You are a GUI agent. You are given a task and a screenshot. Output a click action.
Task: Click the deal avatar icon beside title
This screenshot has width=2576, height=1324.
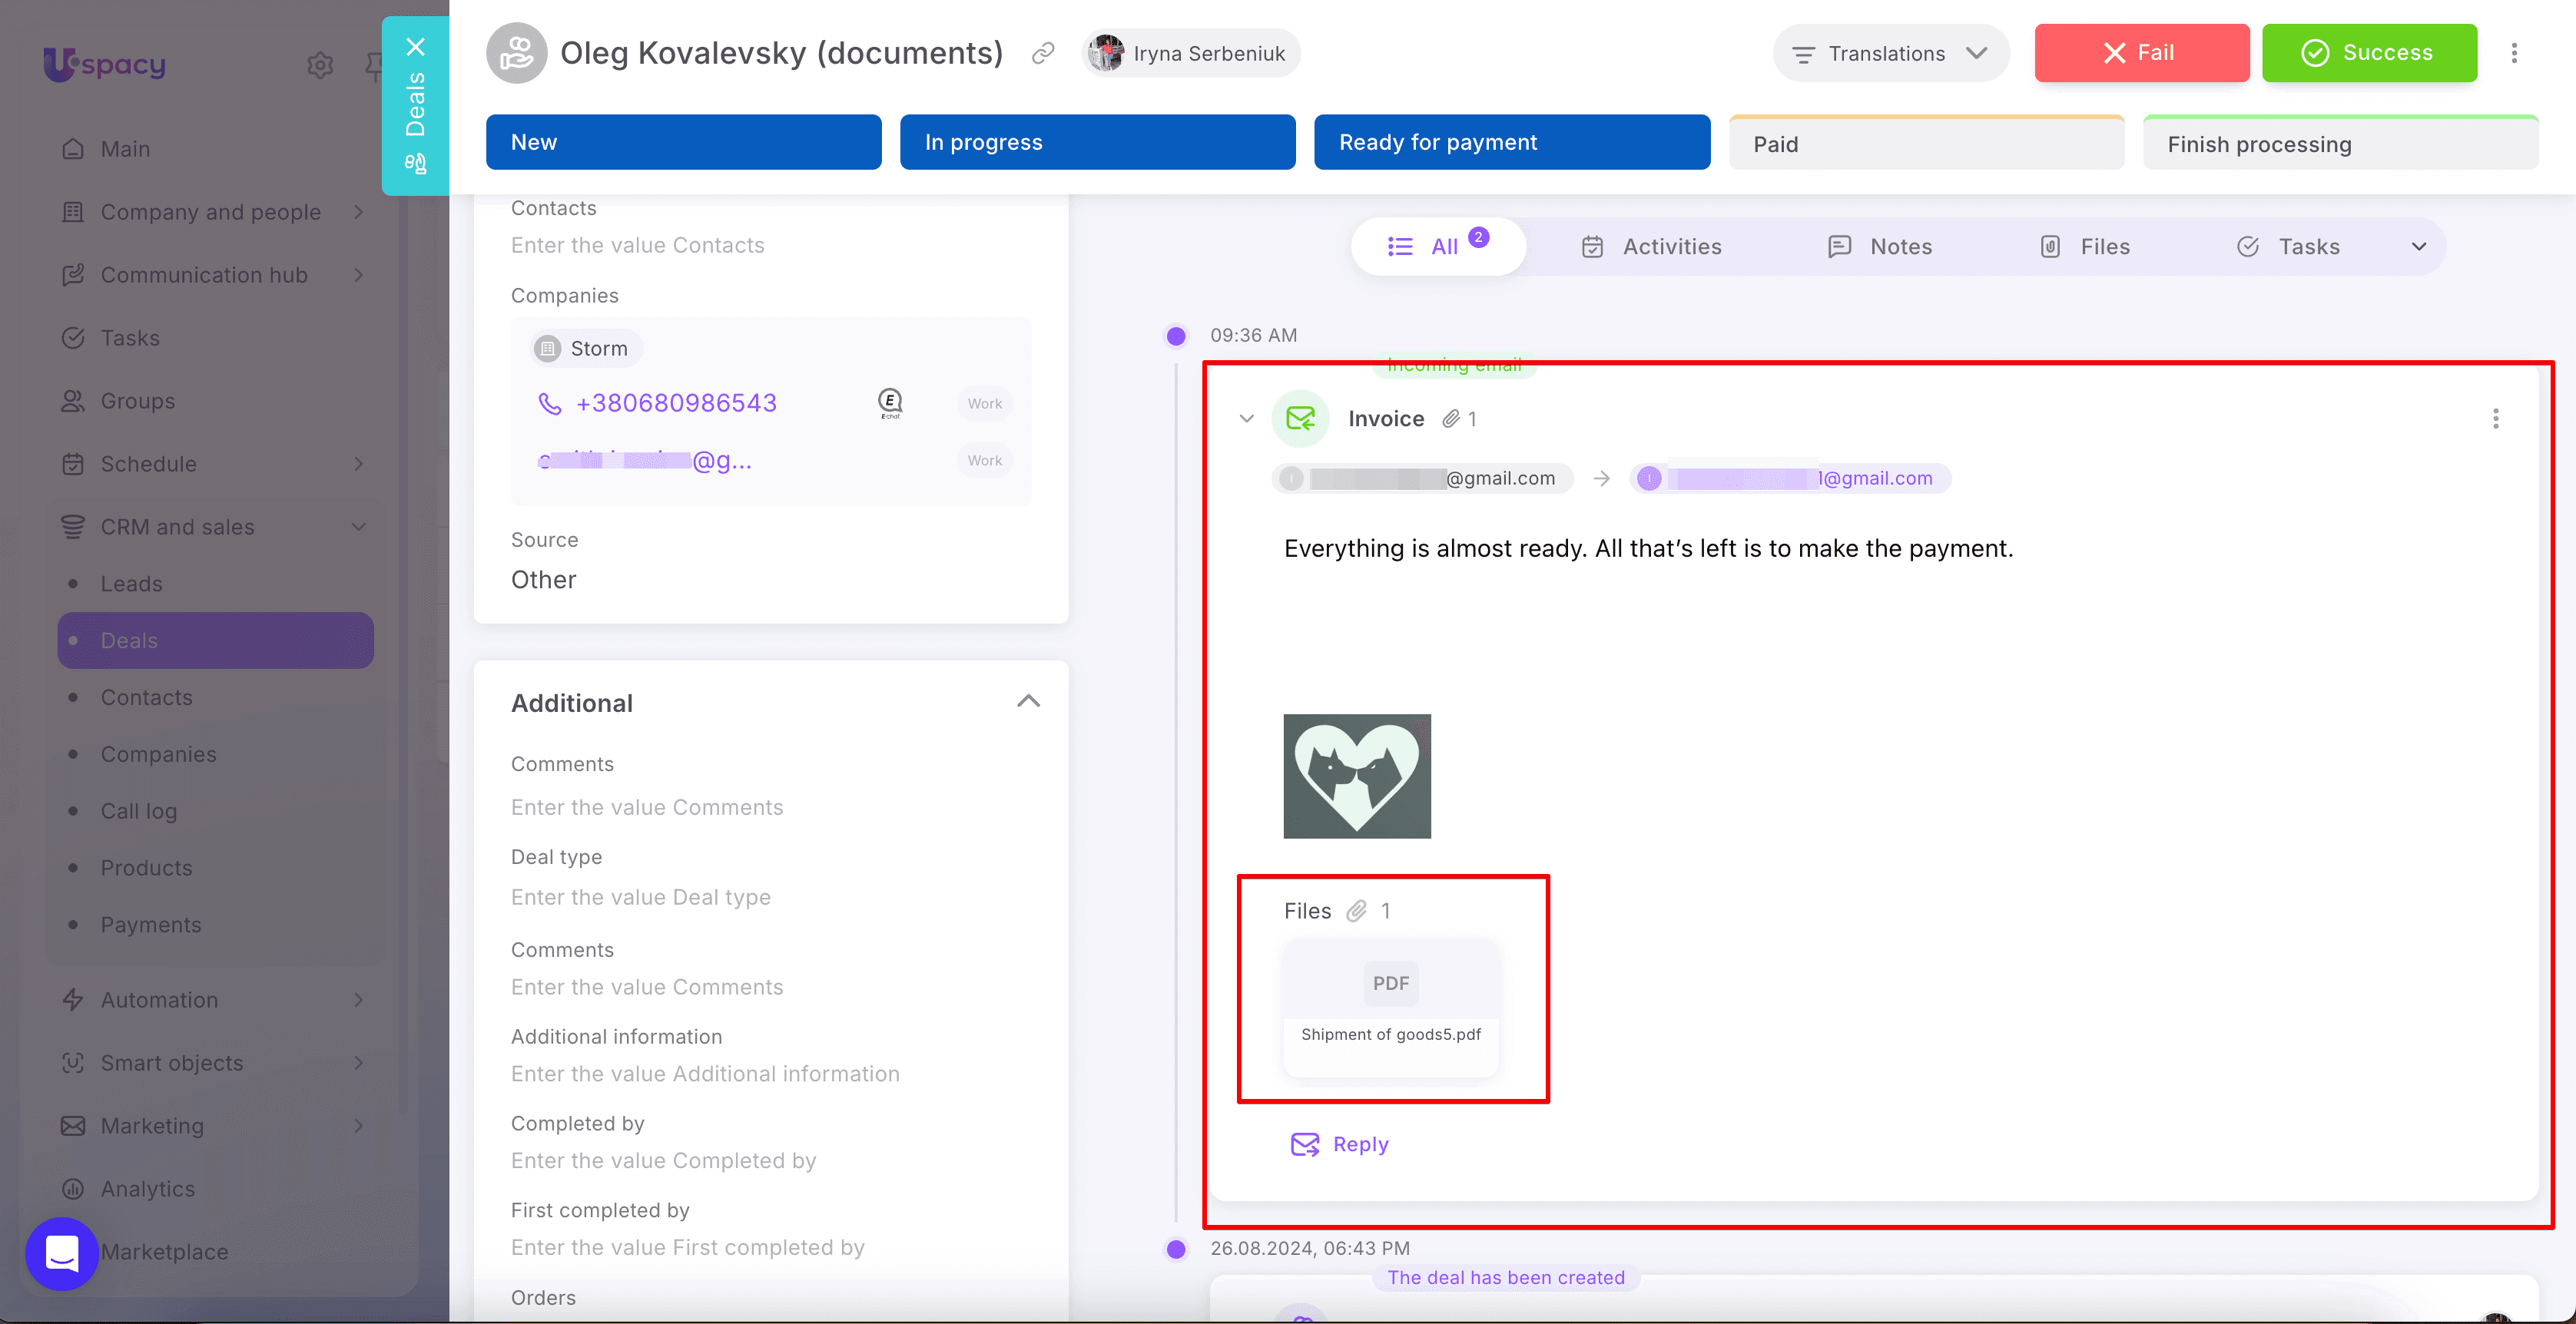pos(516,53)
